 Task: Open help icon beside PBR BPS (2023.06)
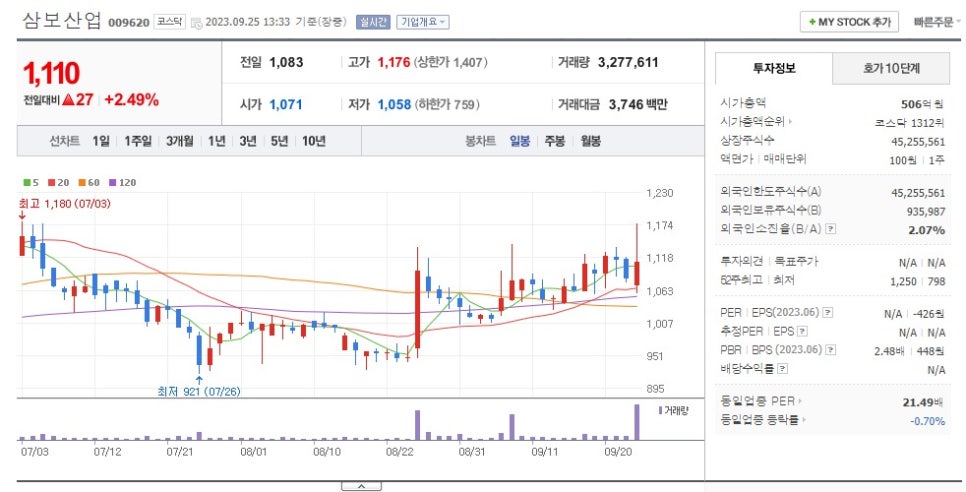pos(830,350)
